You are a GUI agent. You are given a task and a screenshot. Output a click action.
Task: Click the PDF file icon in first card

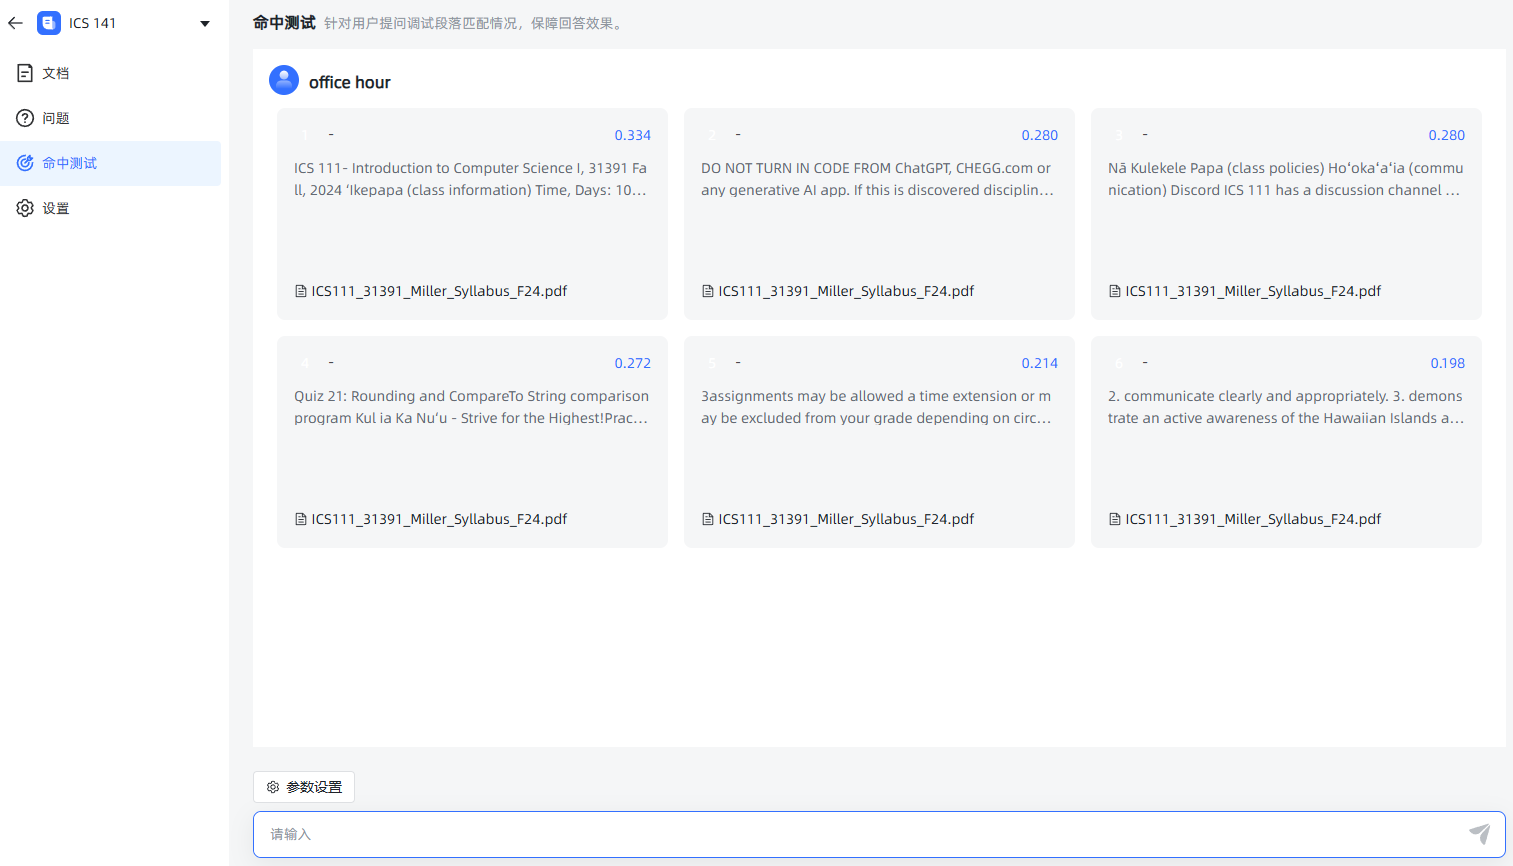(x=301, y=291)
